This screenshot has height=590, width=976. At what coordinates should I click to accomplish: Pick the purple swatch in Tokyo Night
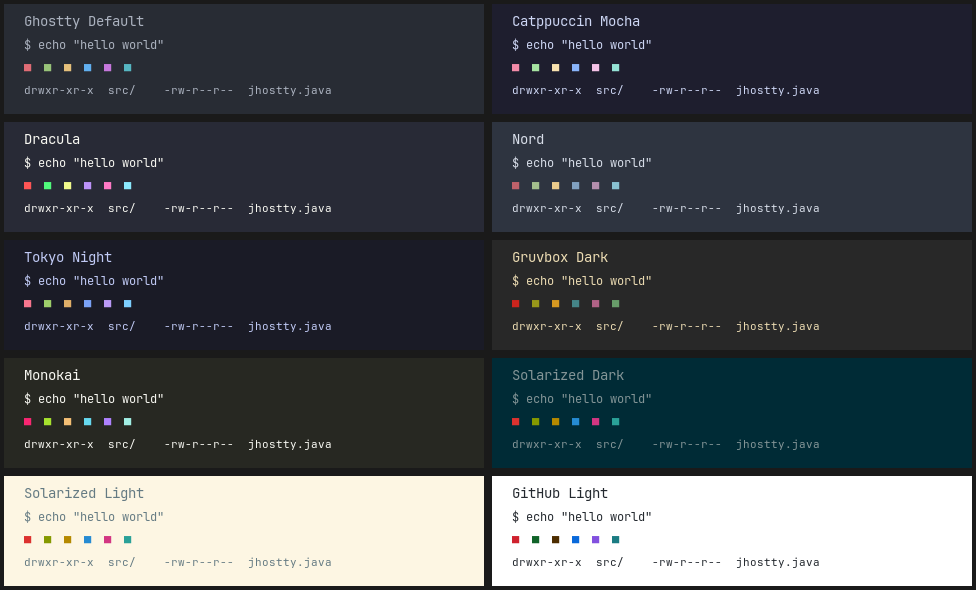pyautogui.click(x=108, y=304)
